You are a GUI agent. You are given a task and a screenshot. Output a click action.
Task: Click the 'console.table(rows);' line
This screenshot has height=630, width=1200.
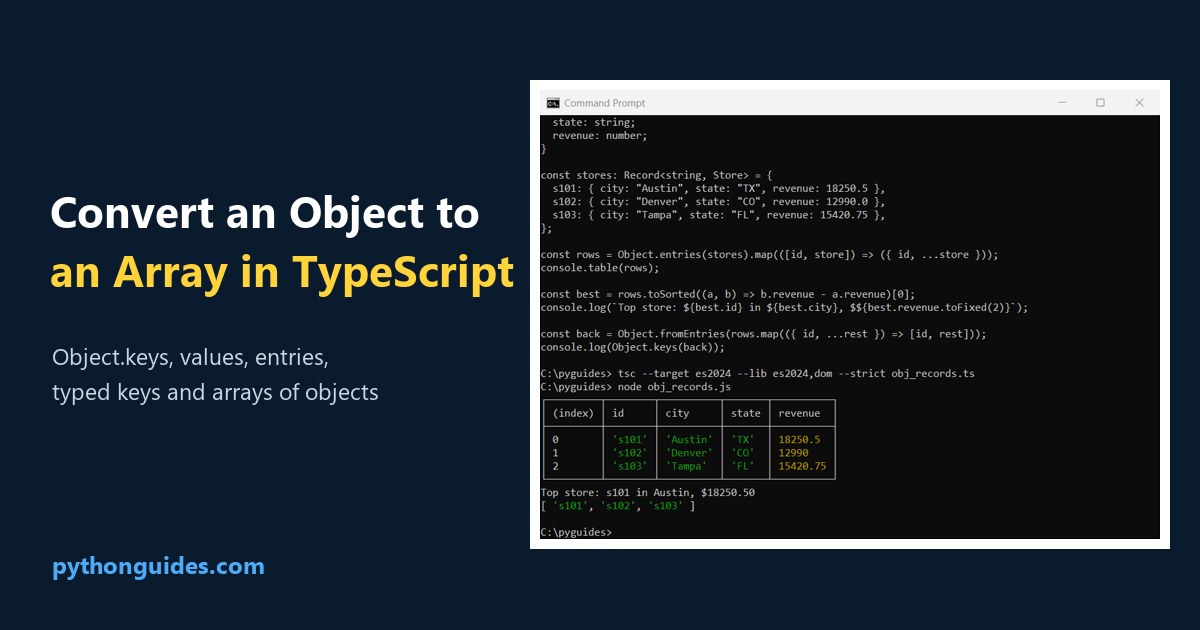coord(601,268)
